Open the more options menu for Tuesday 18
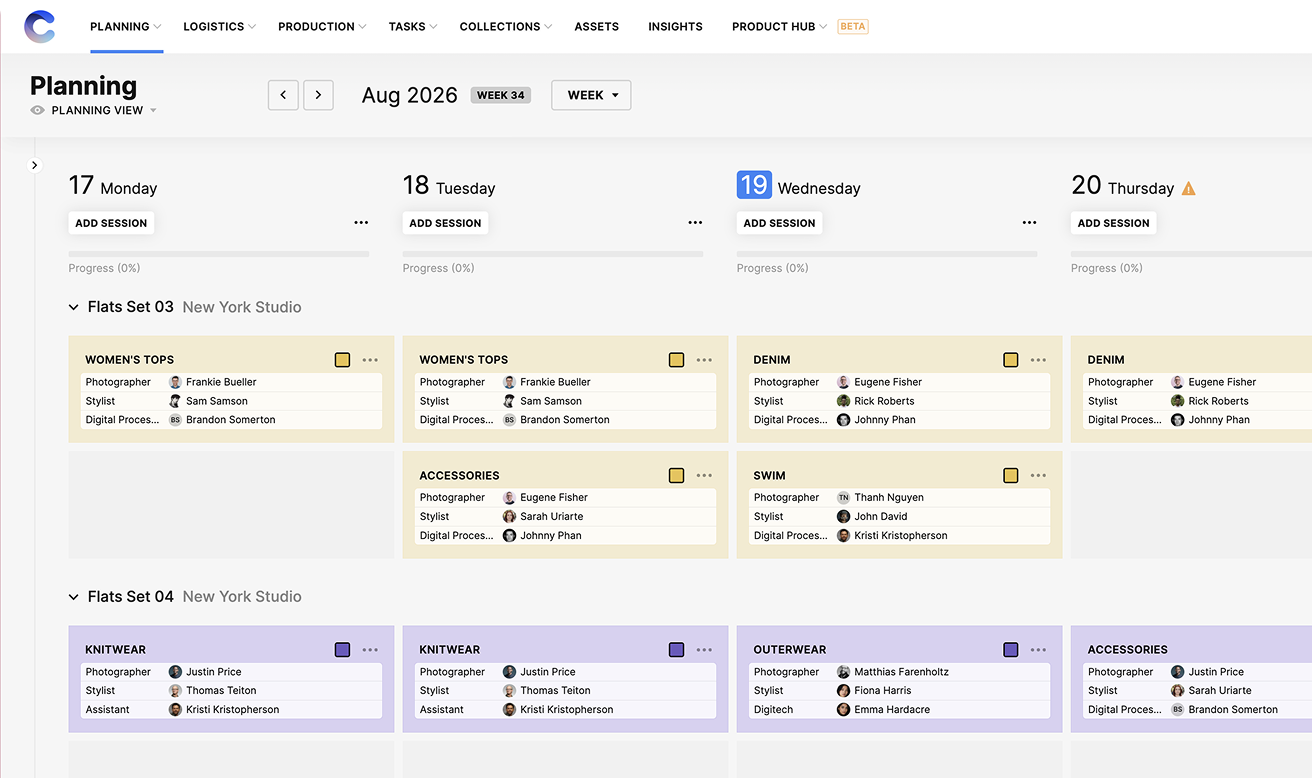This screenshot has height=778, width=1312. click(695, 223)
